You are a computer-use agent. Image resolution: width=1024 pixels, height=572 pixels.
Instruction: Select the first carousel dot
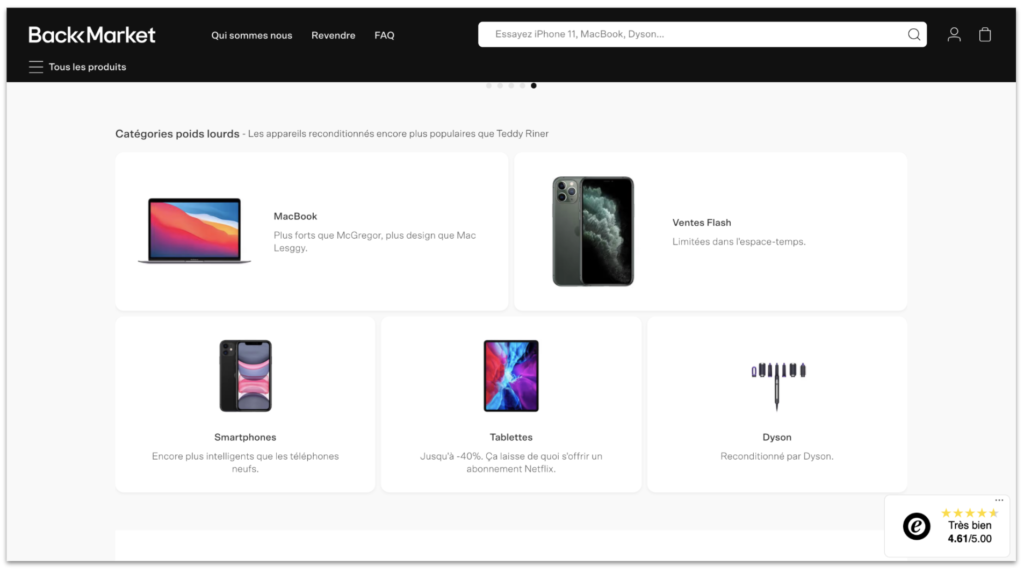(x=489, y=86)
